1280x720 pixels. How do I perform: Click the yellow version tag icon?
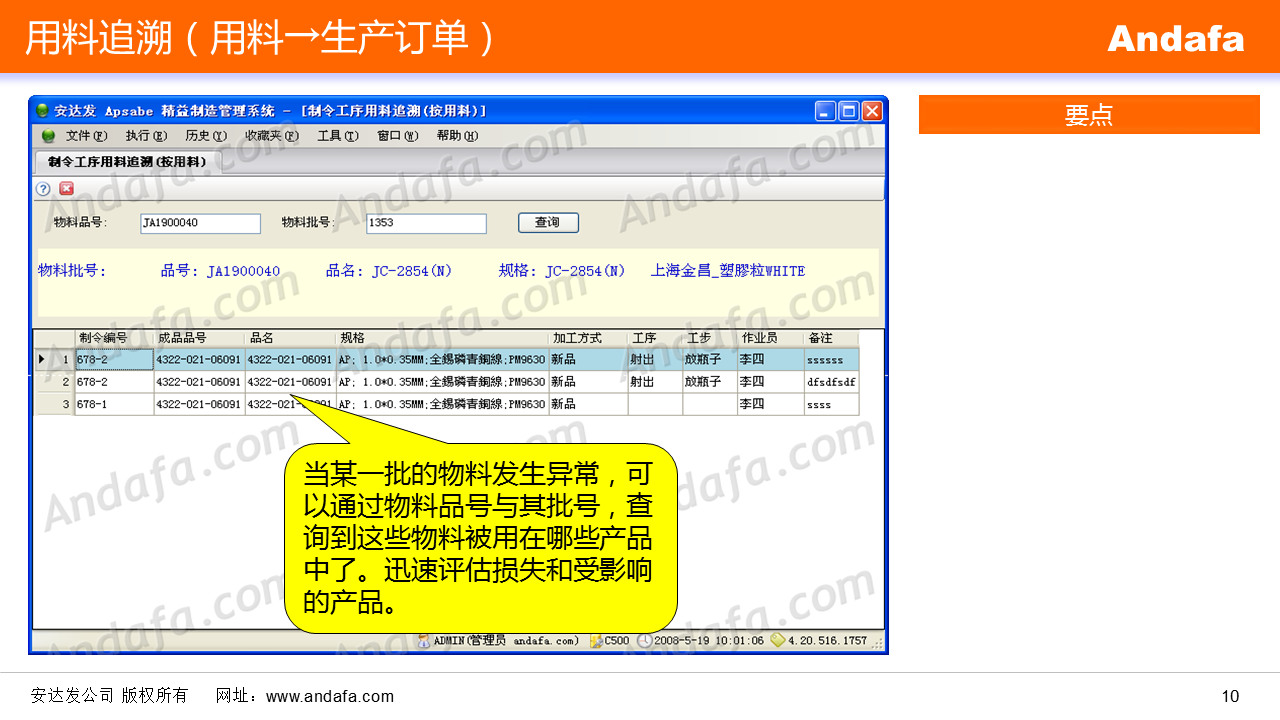(x=777, y=640)
